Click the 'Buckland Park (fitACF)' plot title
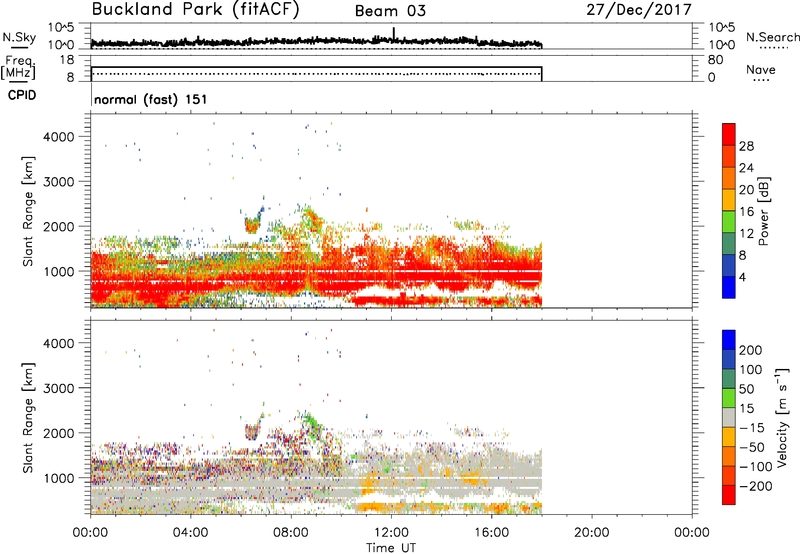The image size is (800, 554). coord(195,9)
